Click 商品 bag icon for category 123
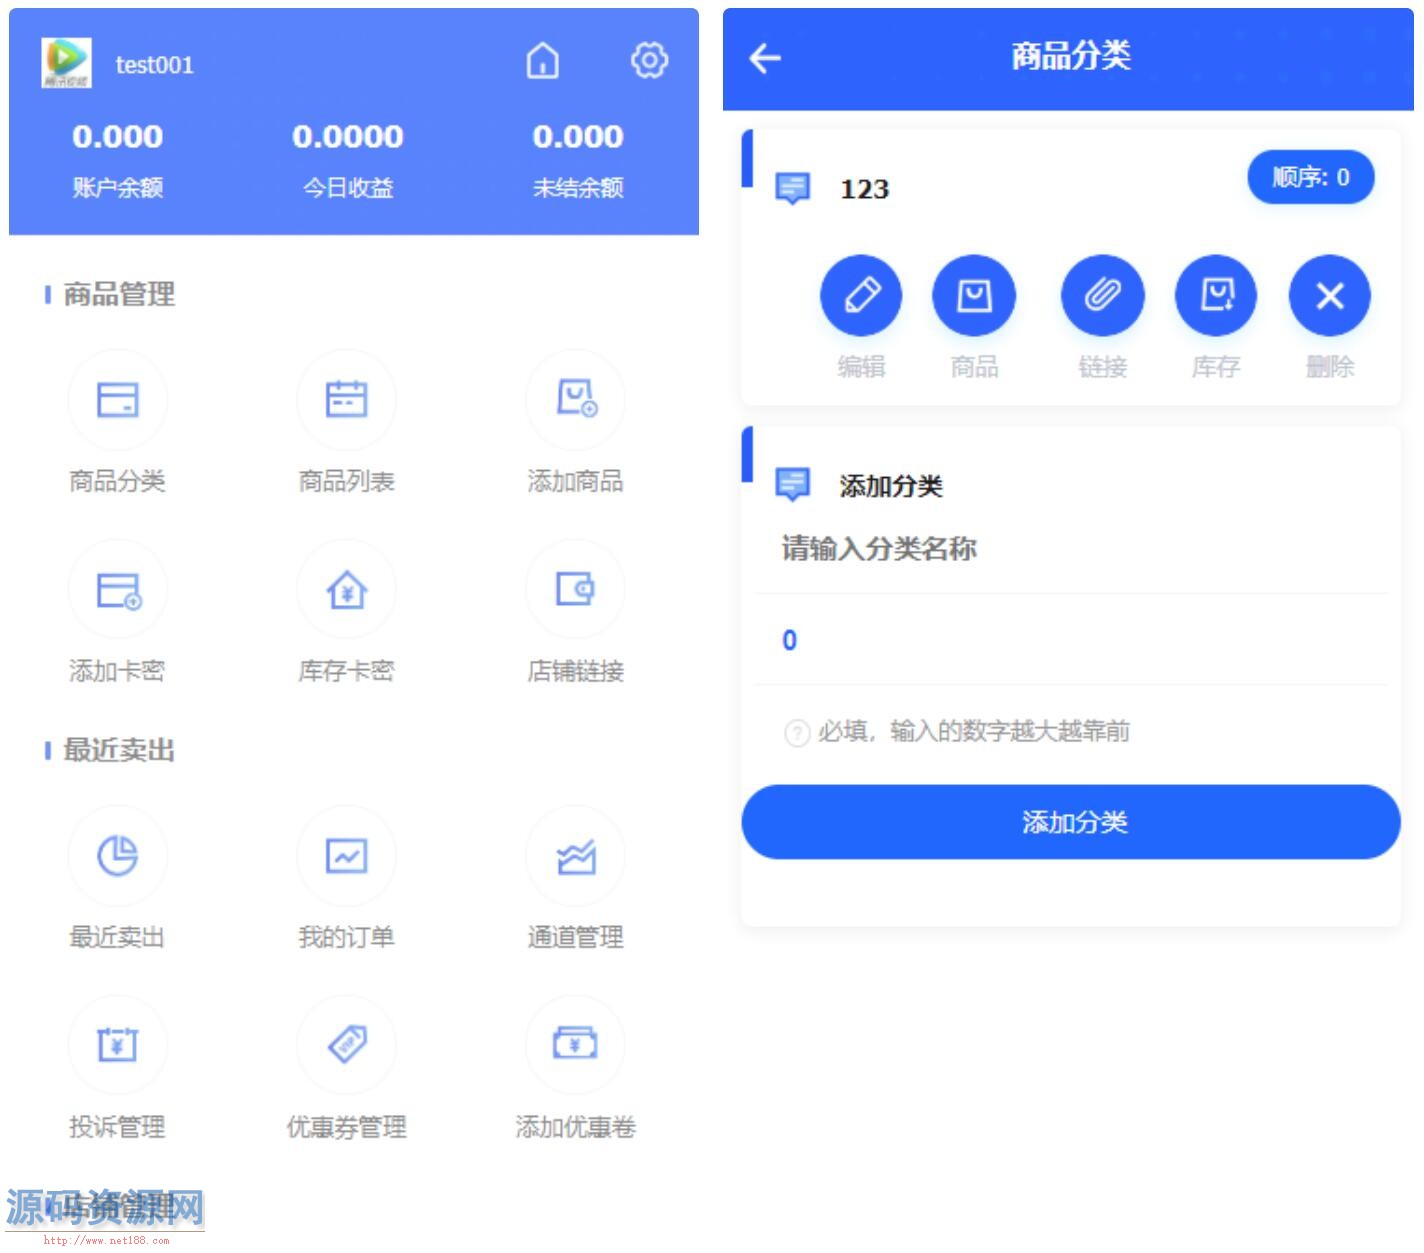The width and height of the screenshot is (1424, 1253). (x=974, y=296)
